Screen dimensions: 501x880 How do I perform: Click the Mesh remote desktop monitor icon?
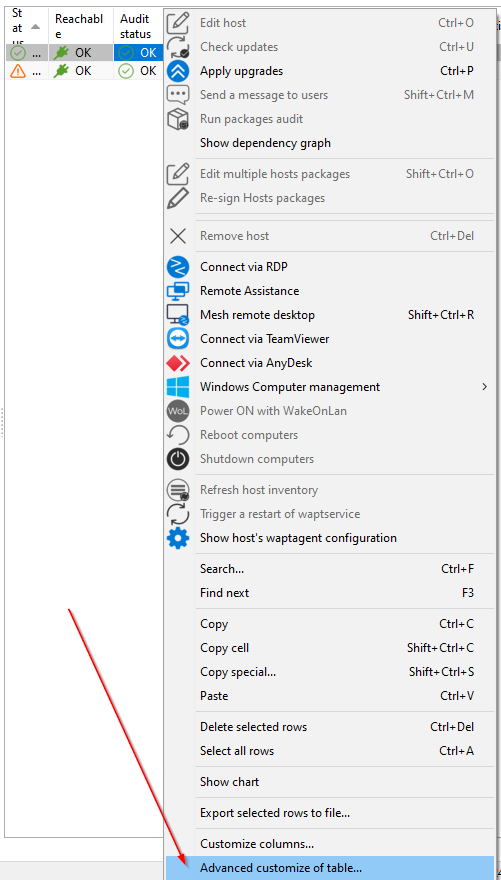[x=178, y=315]
